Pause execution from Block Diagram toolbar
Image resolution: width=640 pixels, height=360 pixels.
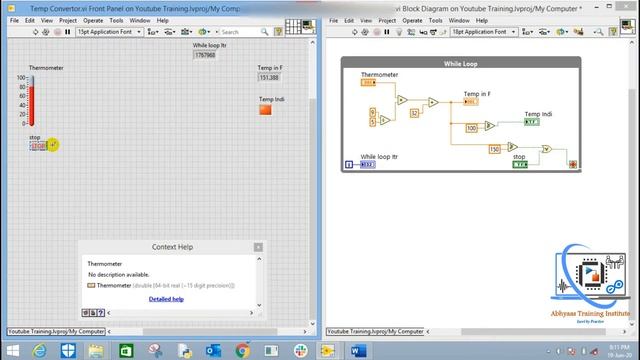tap(387, 32)
